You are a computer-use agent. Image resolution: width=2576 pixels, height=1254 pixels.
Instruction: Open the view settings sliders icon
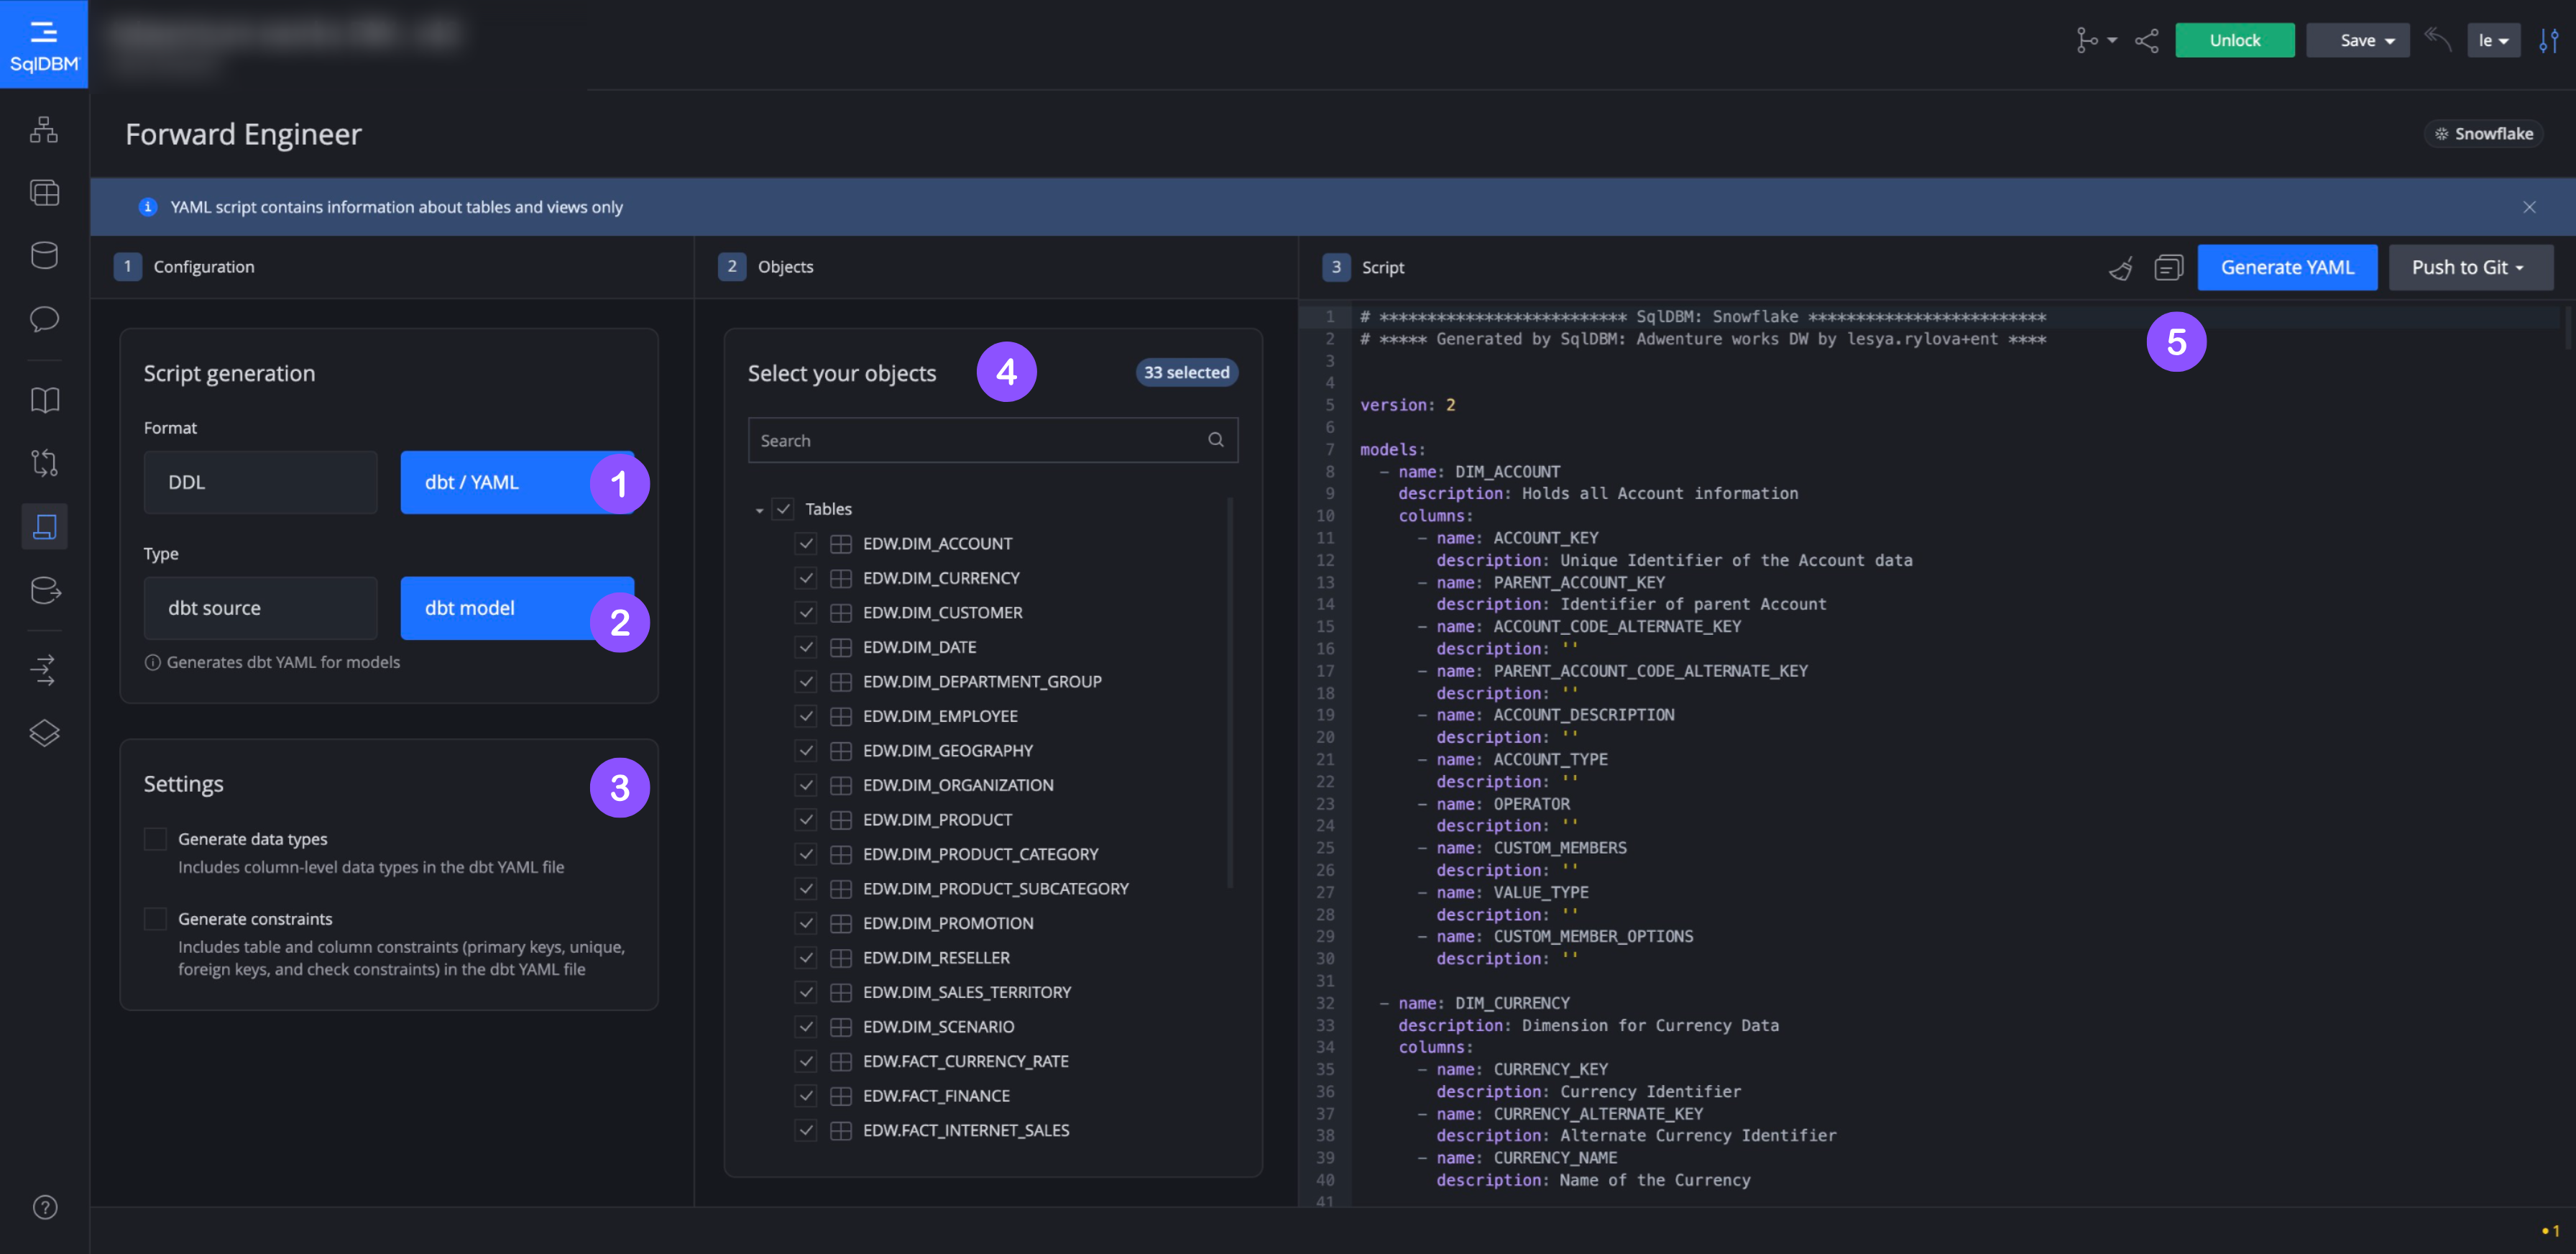(2548, 41)
